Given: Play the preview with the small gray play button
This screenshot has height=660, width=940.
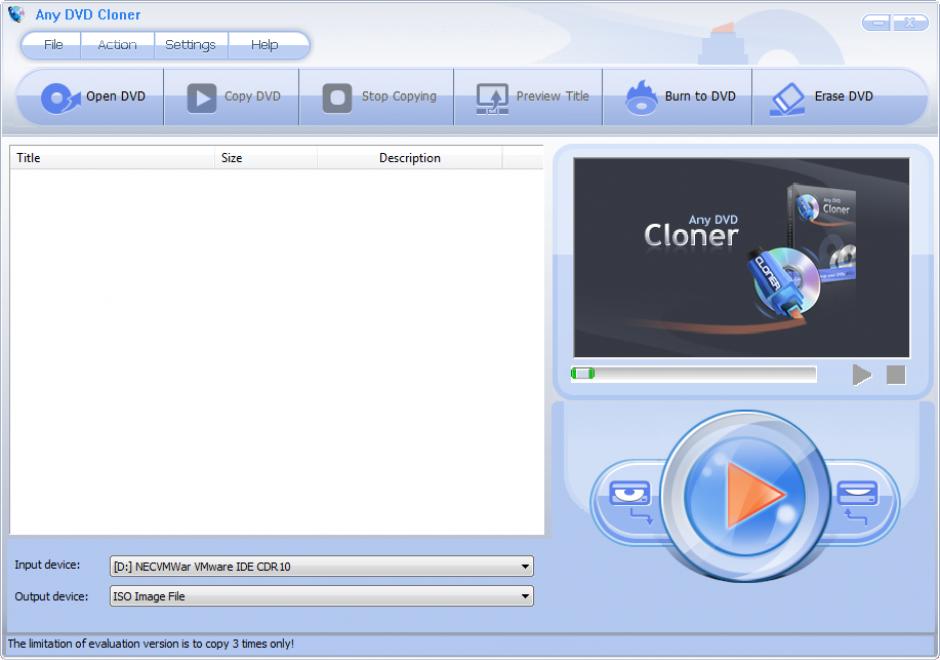Looking at the screenshot, I should 861,375.
